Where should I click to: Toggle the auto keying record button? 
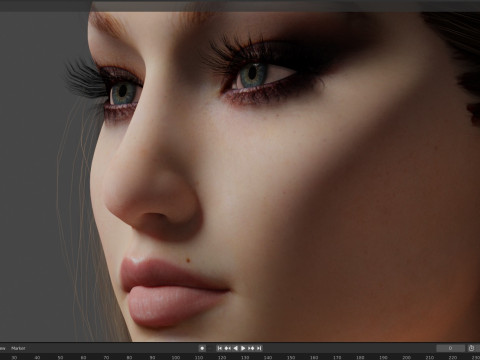202,348
